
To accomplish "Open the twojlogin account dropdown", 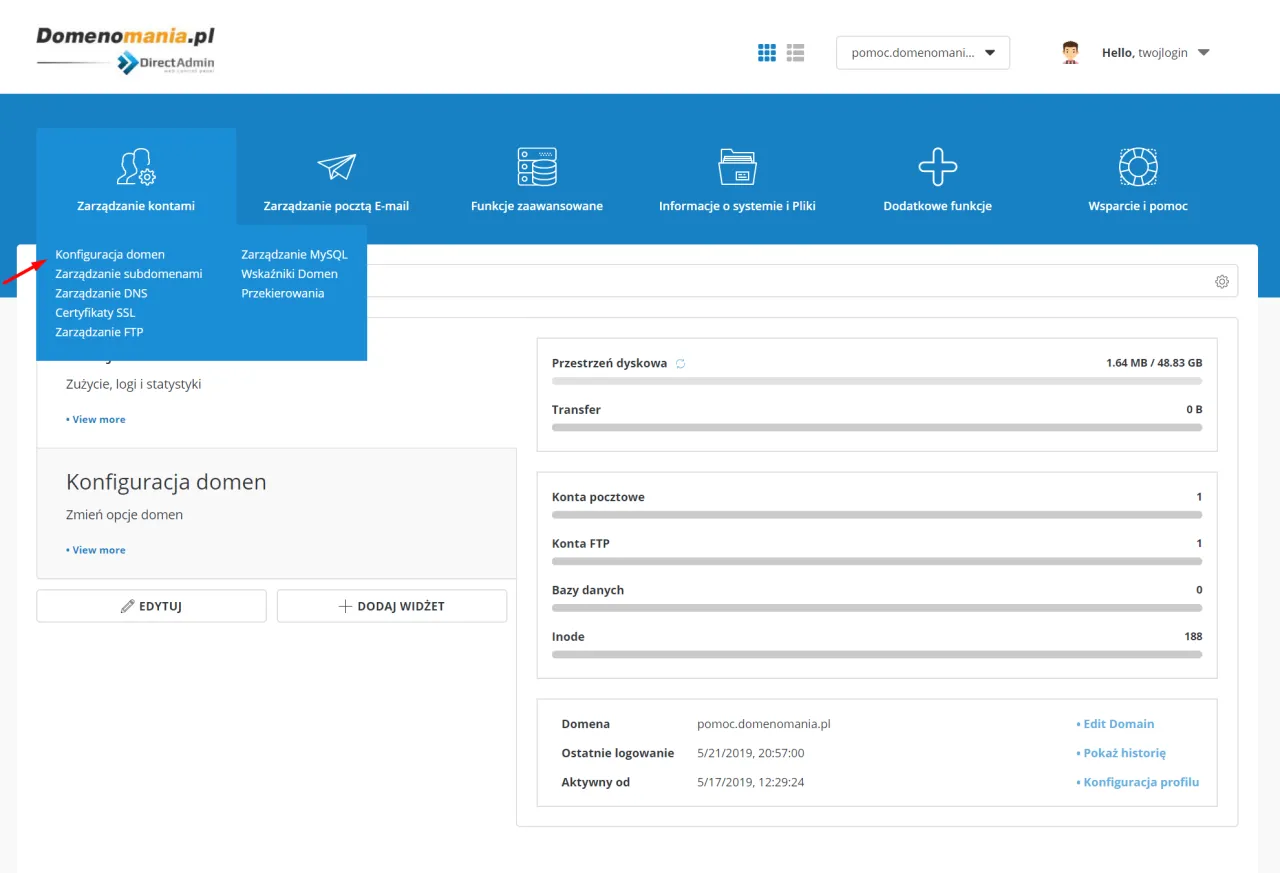I will point(1155,52).
